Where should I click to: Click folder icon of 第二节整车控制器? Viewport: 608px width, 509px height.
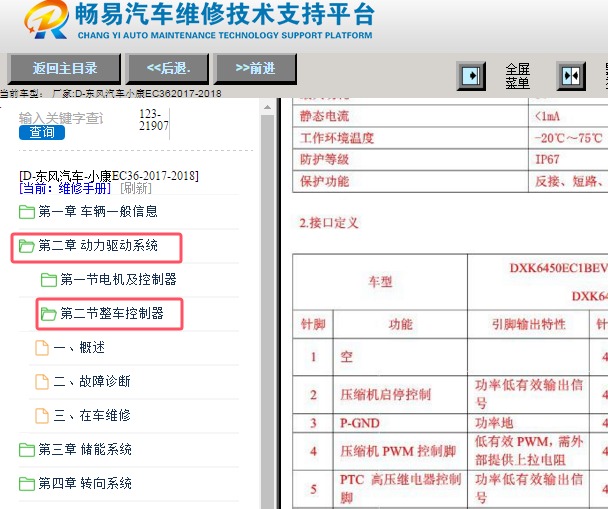[49, 314]
